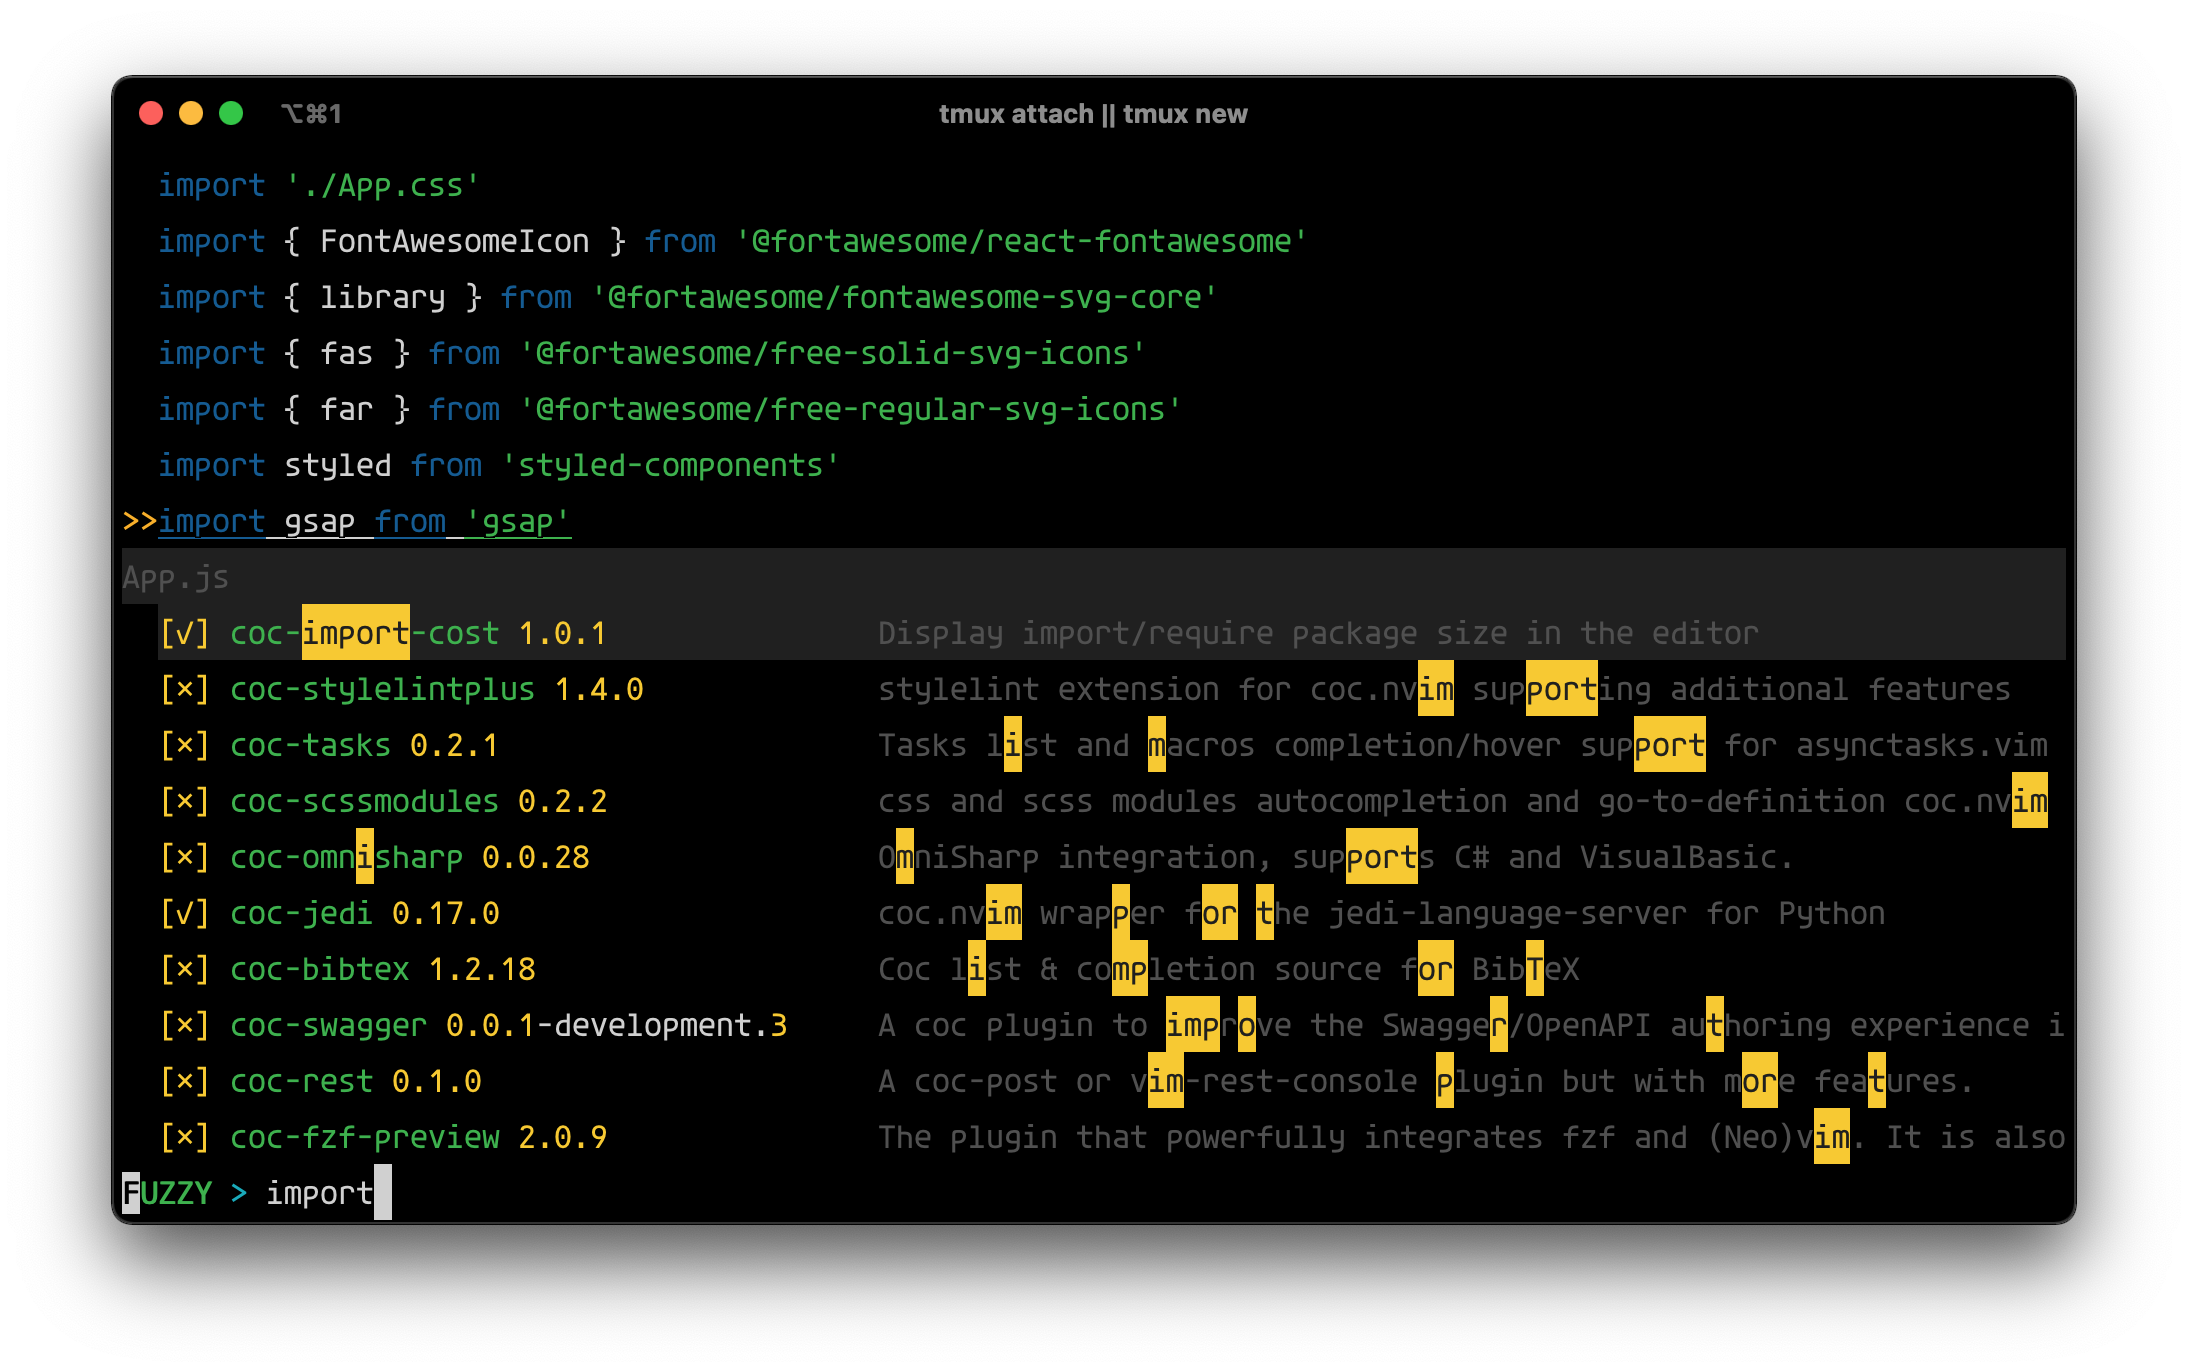The height and width of the screenshot is (1372, 2188).
Task: Click the FontAwesomeIcon import line
Action: click(x=732, y=241)
